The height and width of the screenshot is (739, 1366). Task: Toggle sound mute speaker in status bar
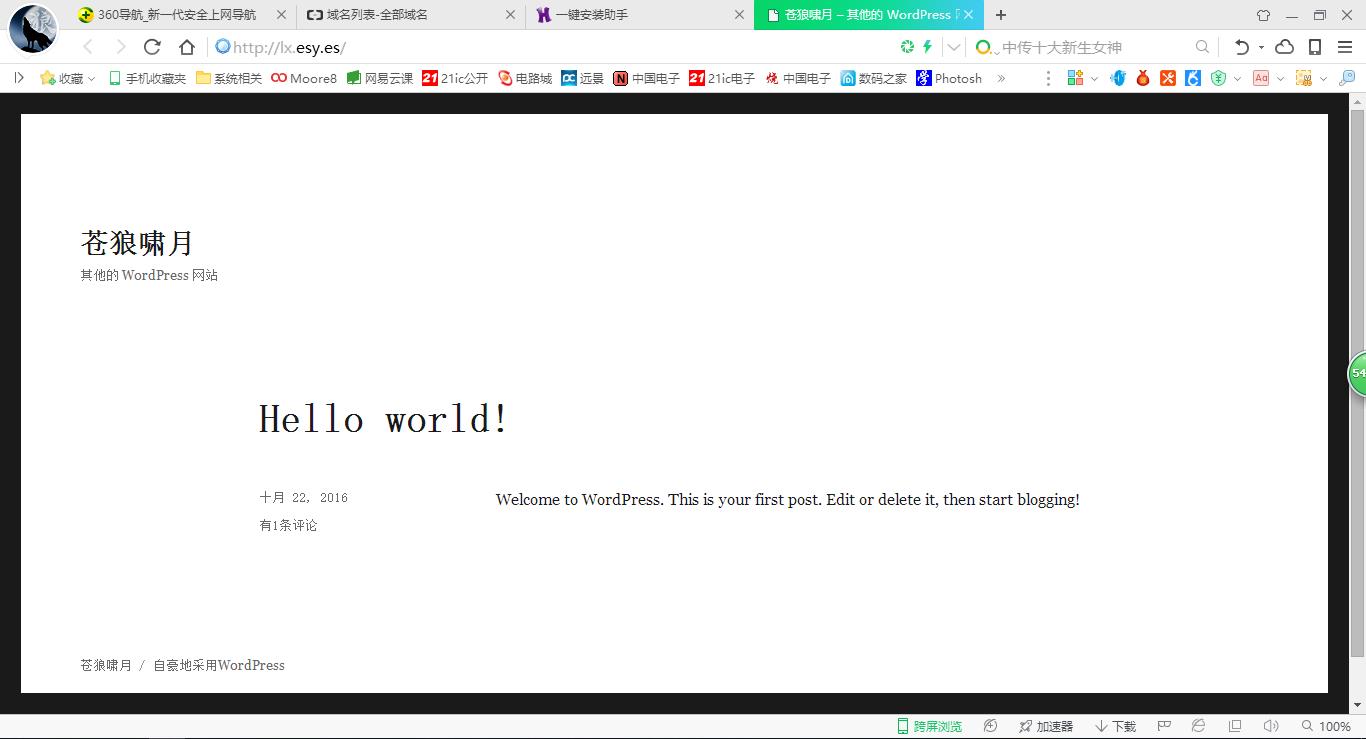point(1271,726)
